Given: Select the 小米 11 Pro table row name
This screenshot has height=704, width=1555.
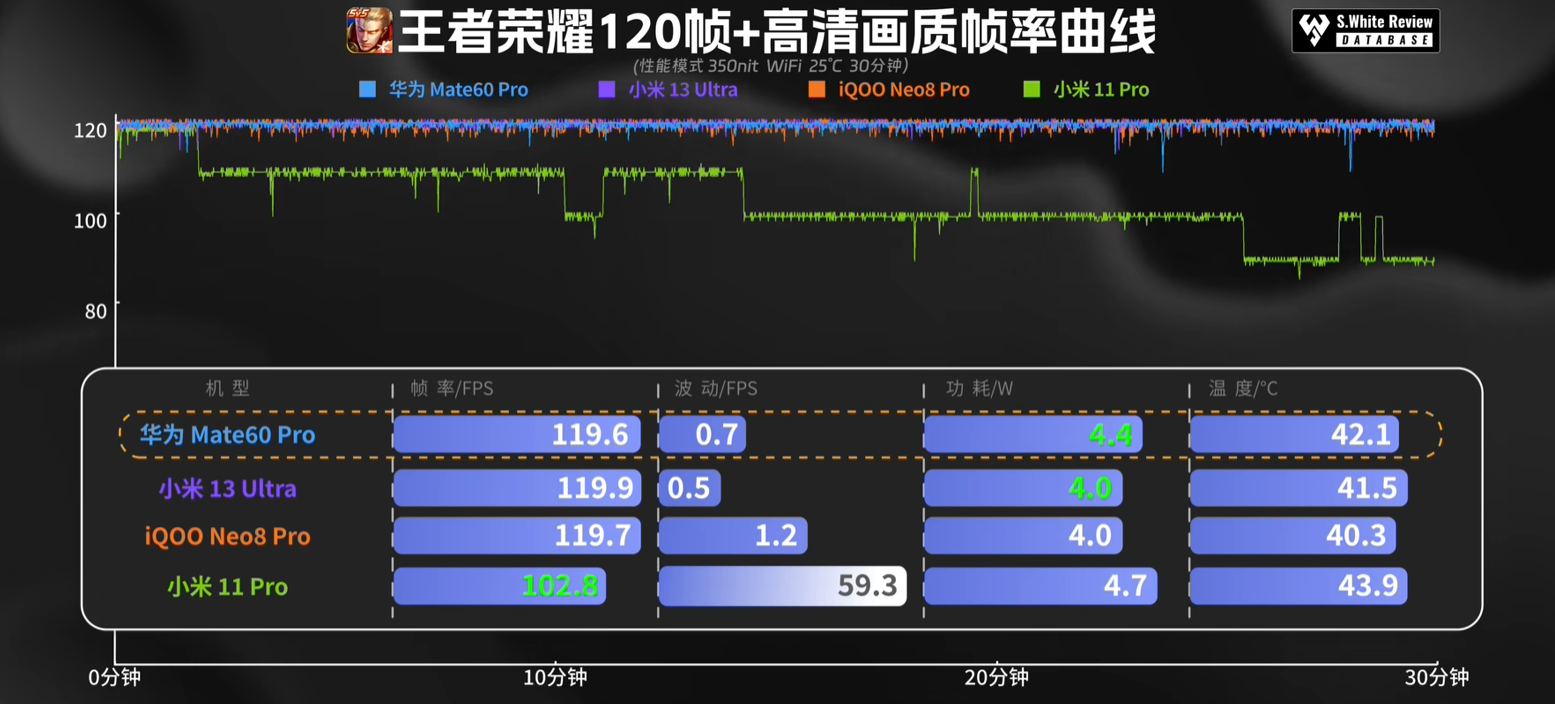Looking at the screenshot, I should 227,586.
